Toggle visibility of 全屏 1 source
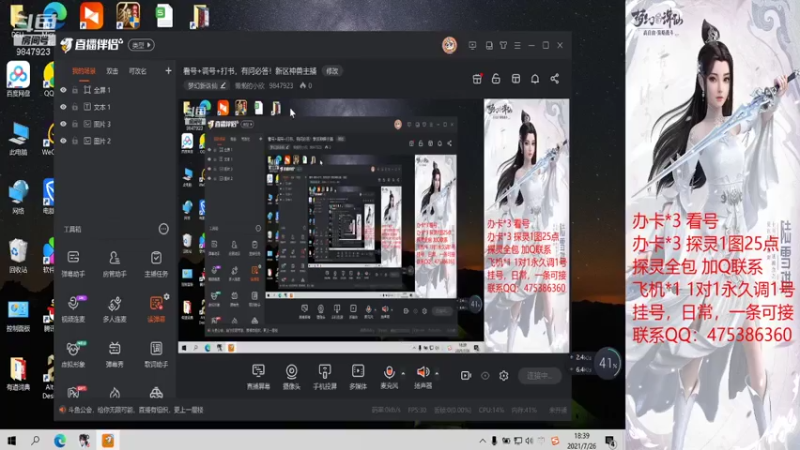800x450 pixels. click(63, 90)
